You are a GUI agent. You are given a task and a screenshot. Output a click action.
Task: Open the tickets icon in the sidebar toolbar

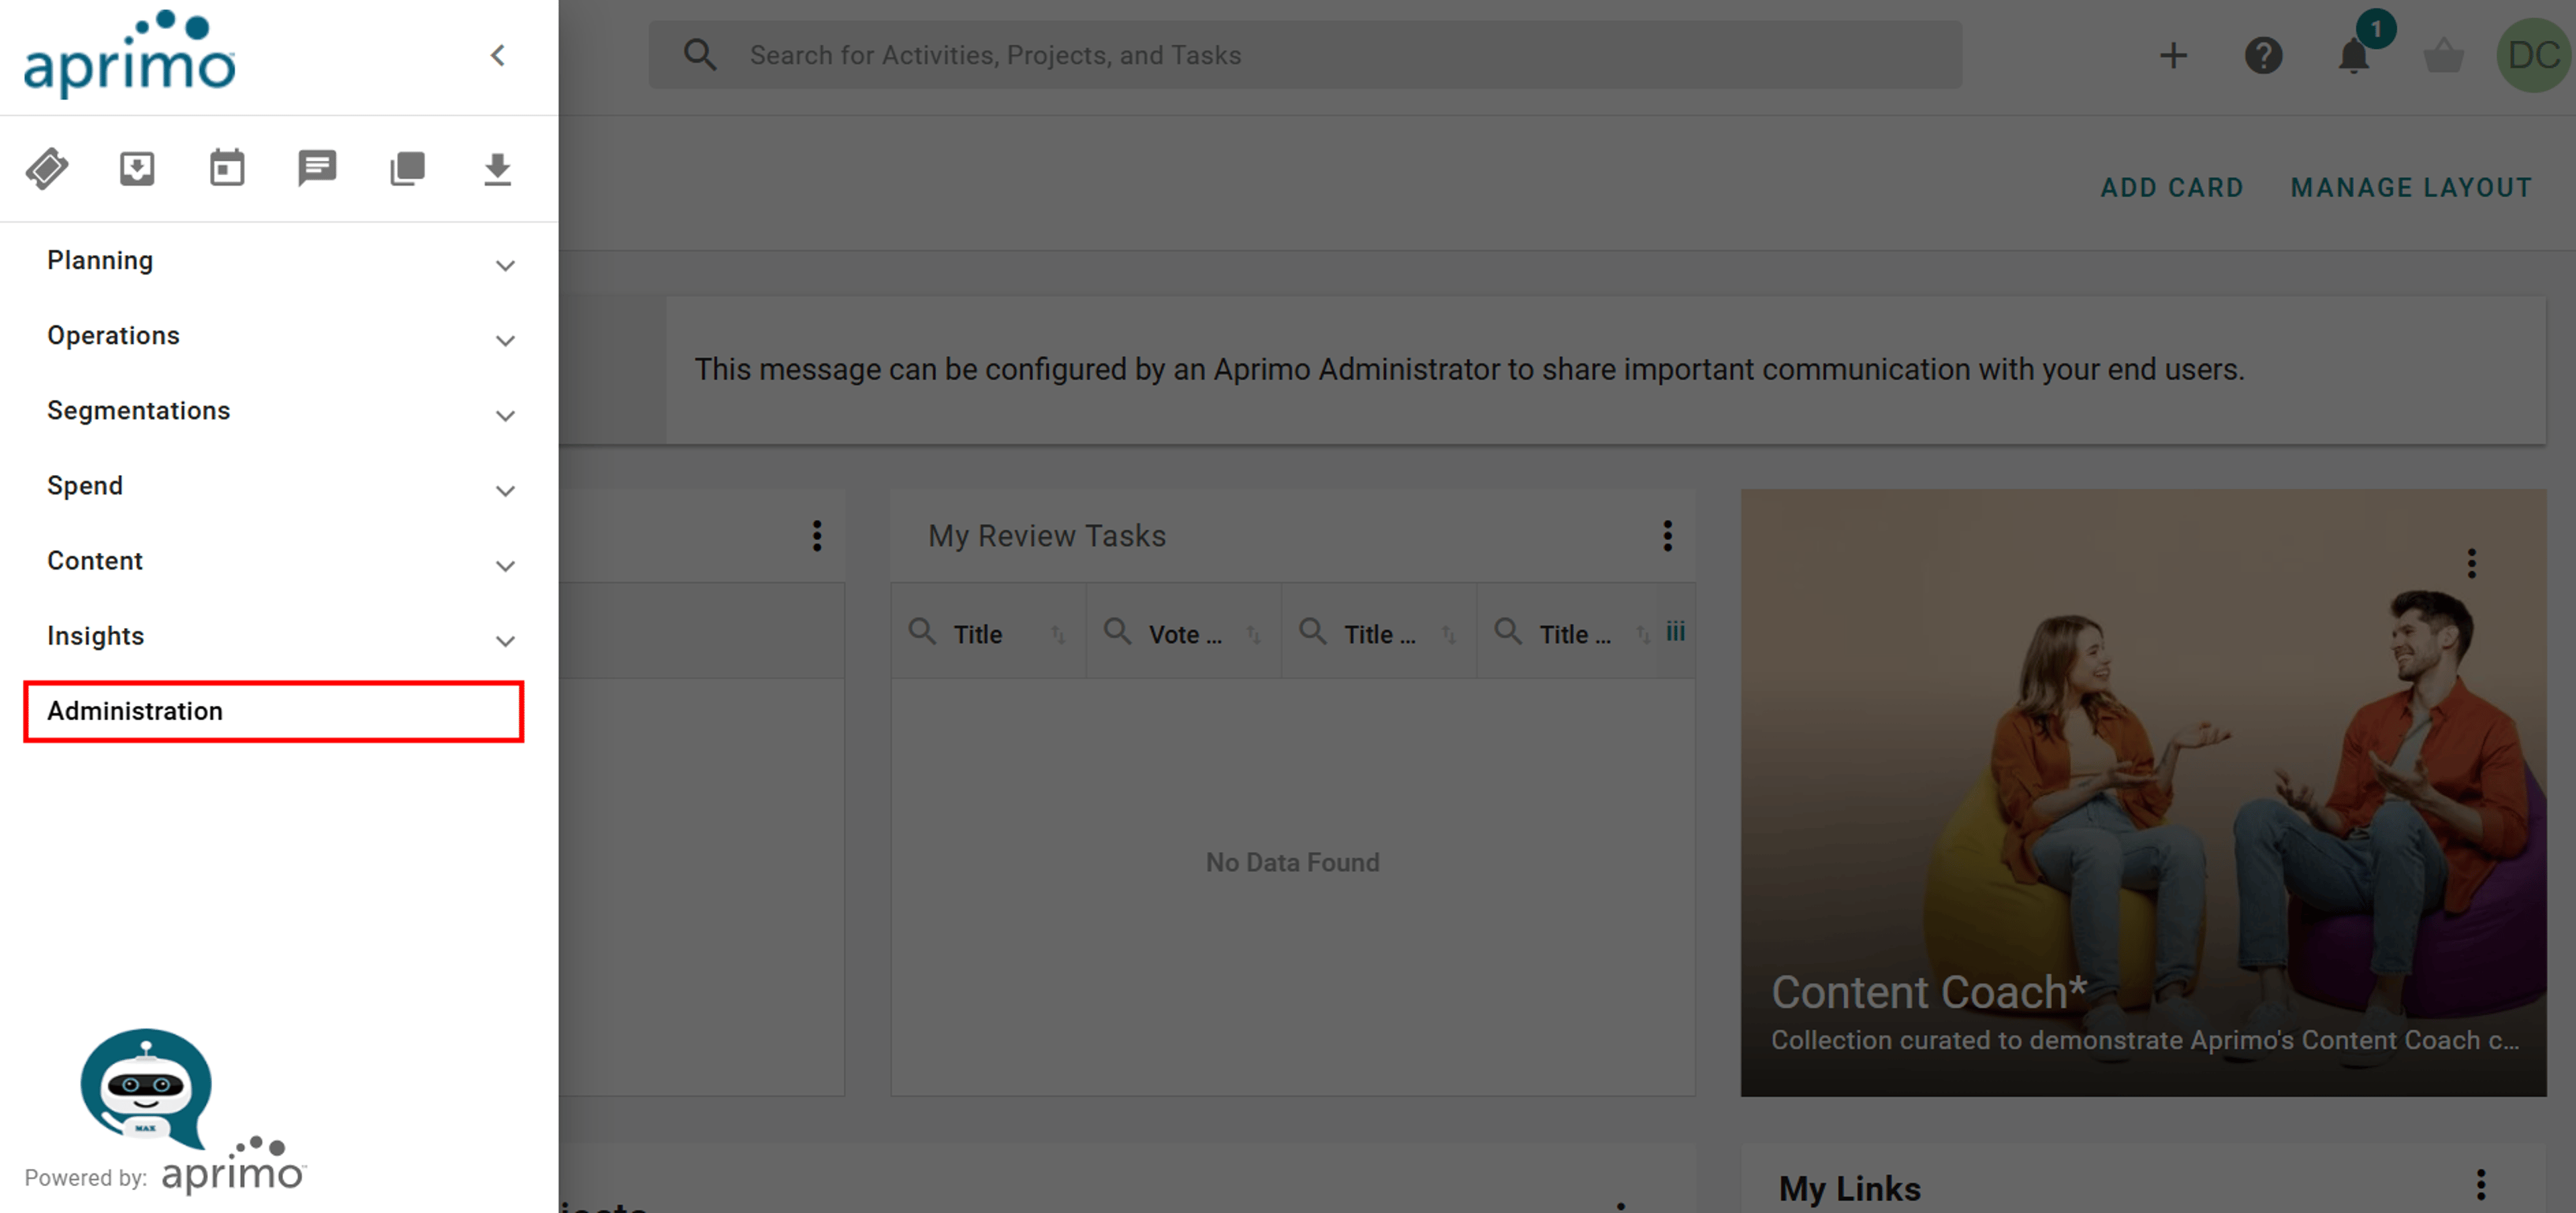(47, 169)
